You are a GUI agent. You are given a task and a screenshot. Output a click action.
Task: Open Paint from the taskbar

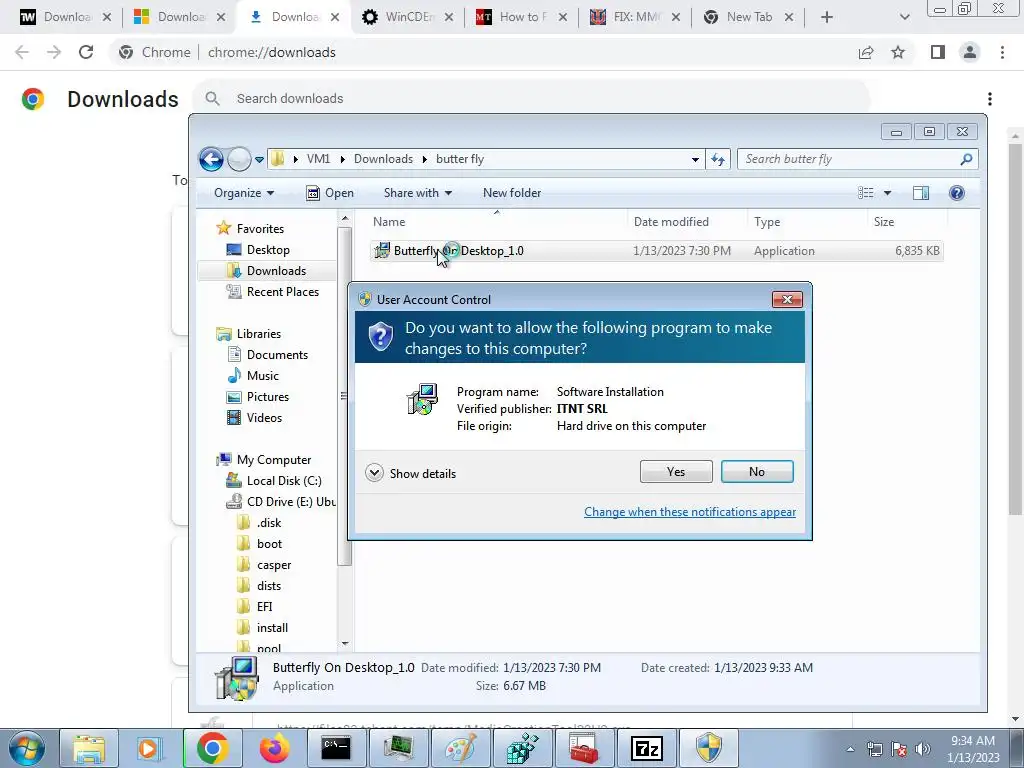coord(460,748)
